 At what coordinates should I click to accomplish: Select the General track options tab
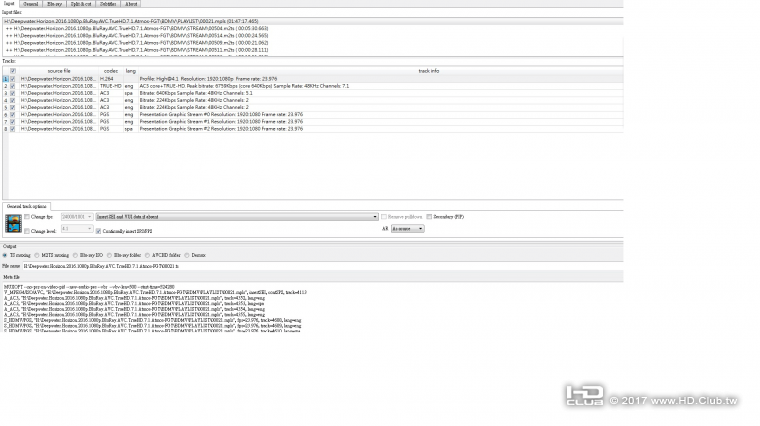tap(27, 206)
